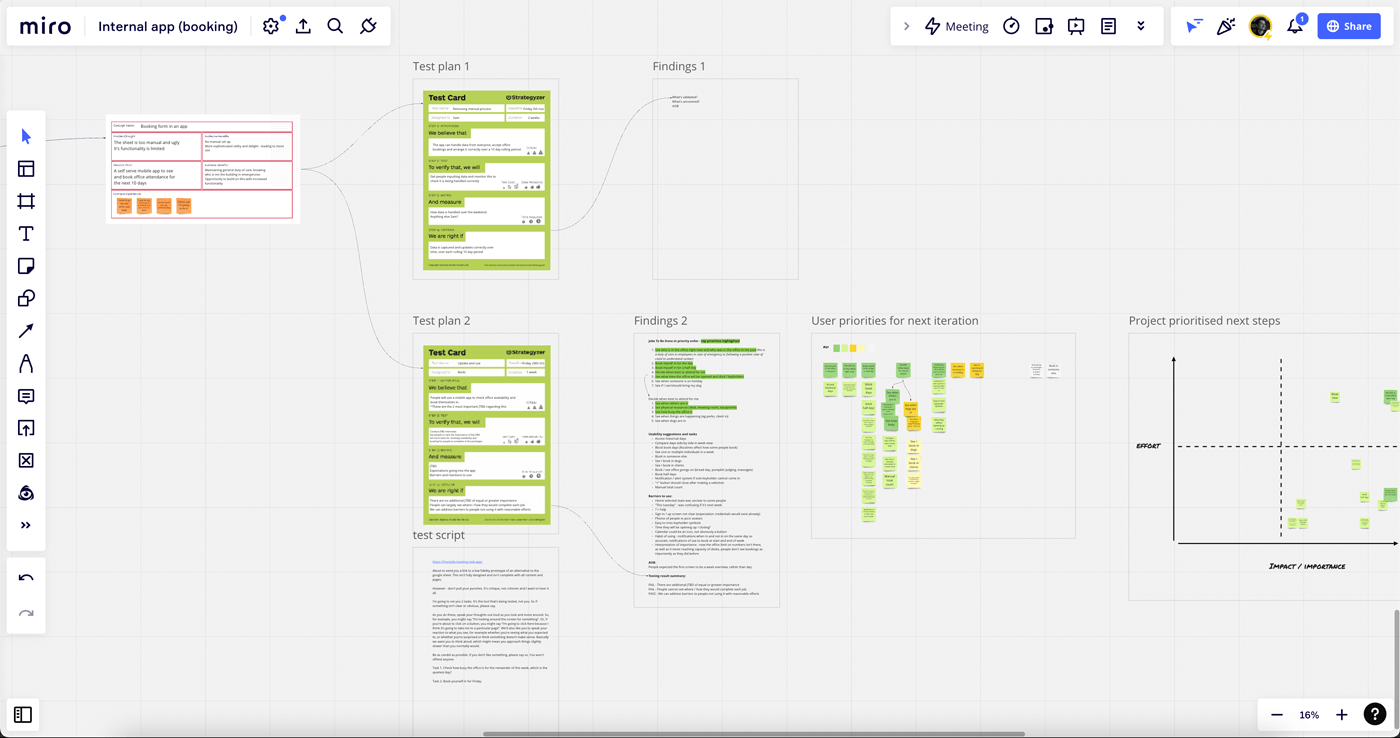Image resolution: width=1400 pixels, height=738 pixels.
Task: Select the Test plan 2 frame title
Action: point(441,321)
